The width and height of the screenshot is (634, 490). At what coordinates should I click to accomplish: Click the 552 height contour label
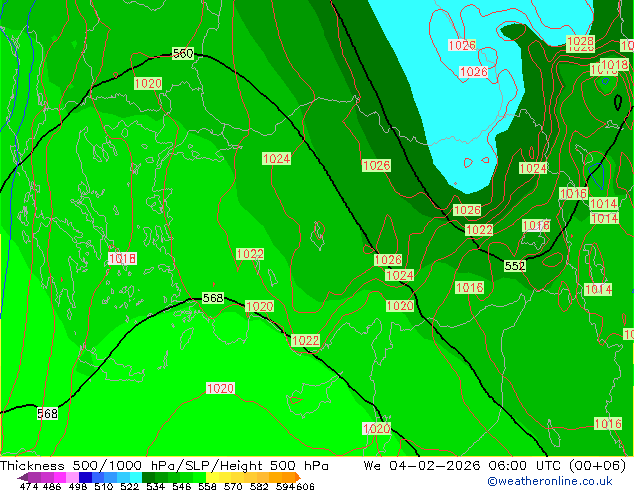(x=515, y=266)
